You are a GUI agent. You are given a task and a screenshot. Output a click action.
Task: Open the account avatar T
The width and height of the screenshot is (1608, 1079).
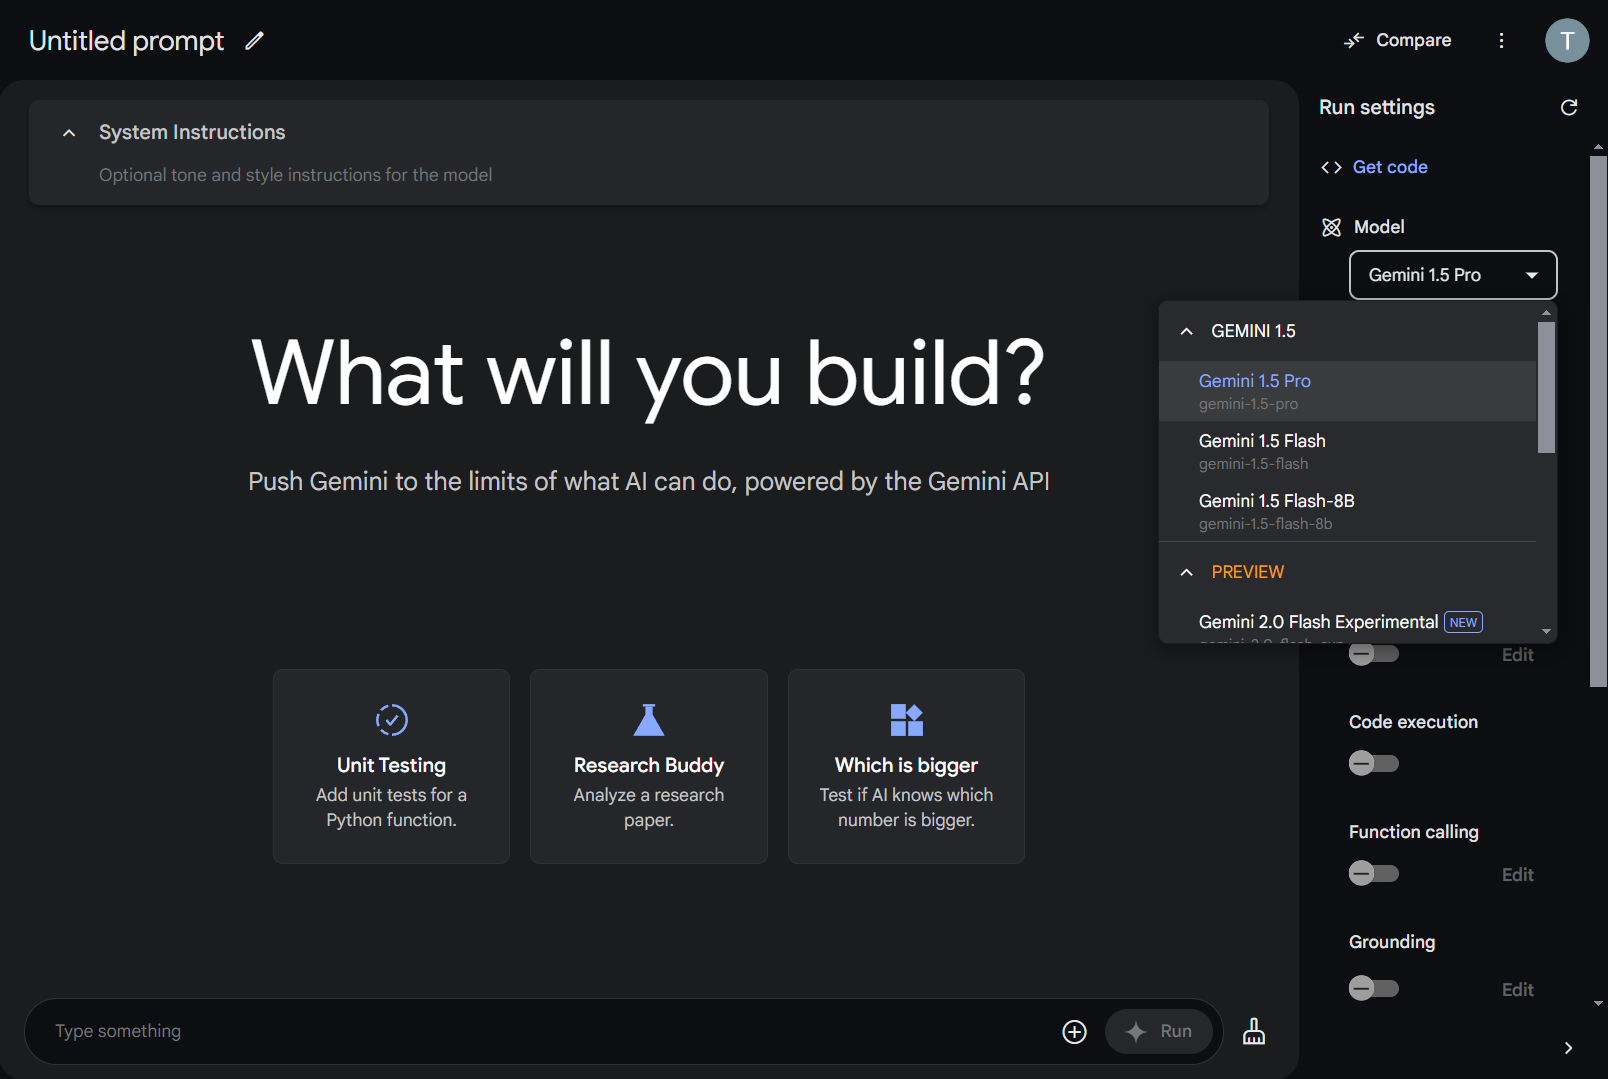(1567, 40)
